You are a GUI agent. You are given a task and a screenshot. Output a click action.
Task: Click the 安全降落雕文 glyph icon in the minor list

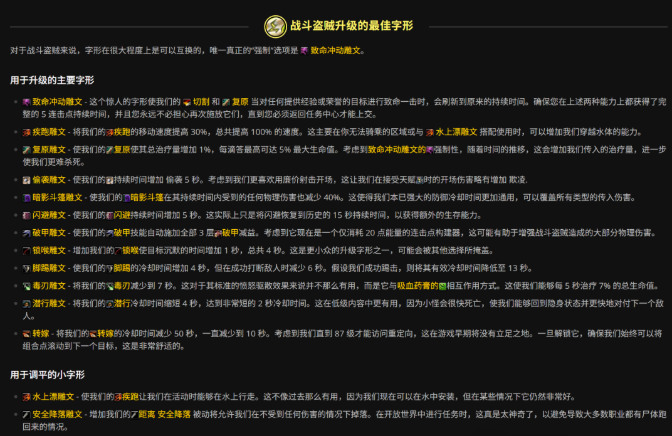[x=27, y=412]
